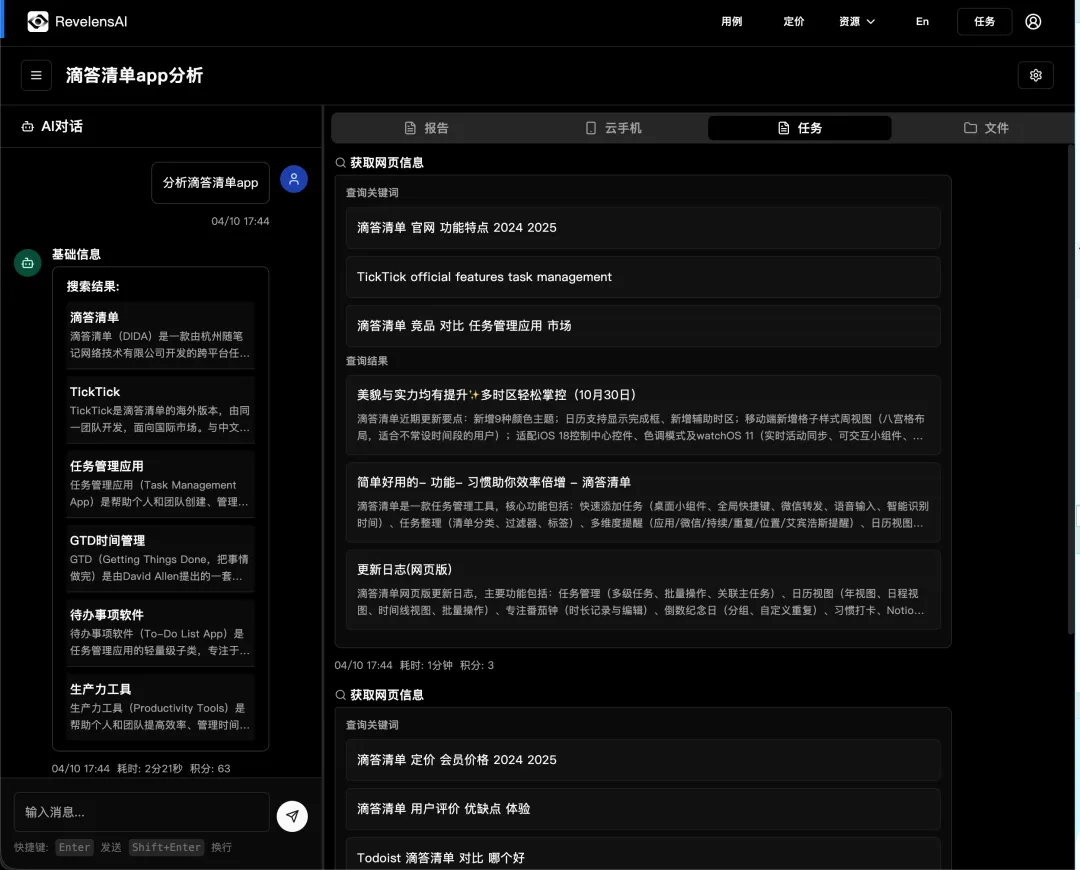Select keyword Todoist 滴答清单 对比 哪个好

(643, 855)
